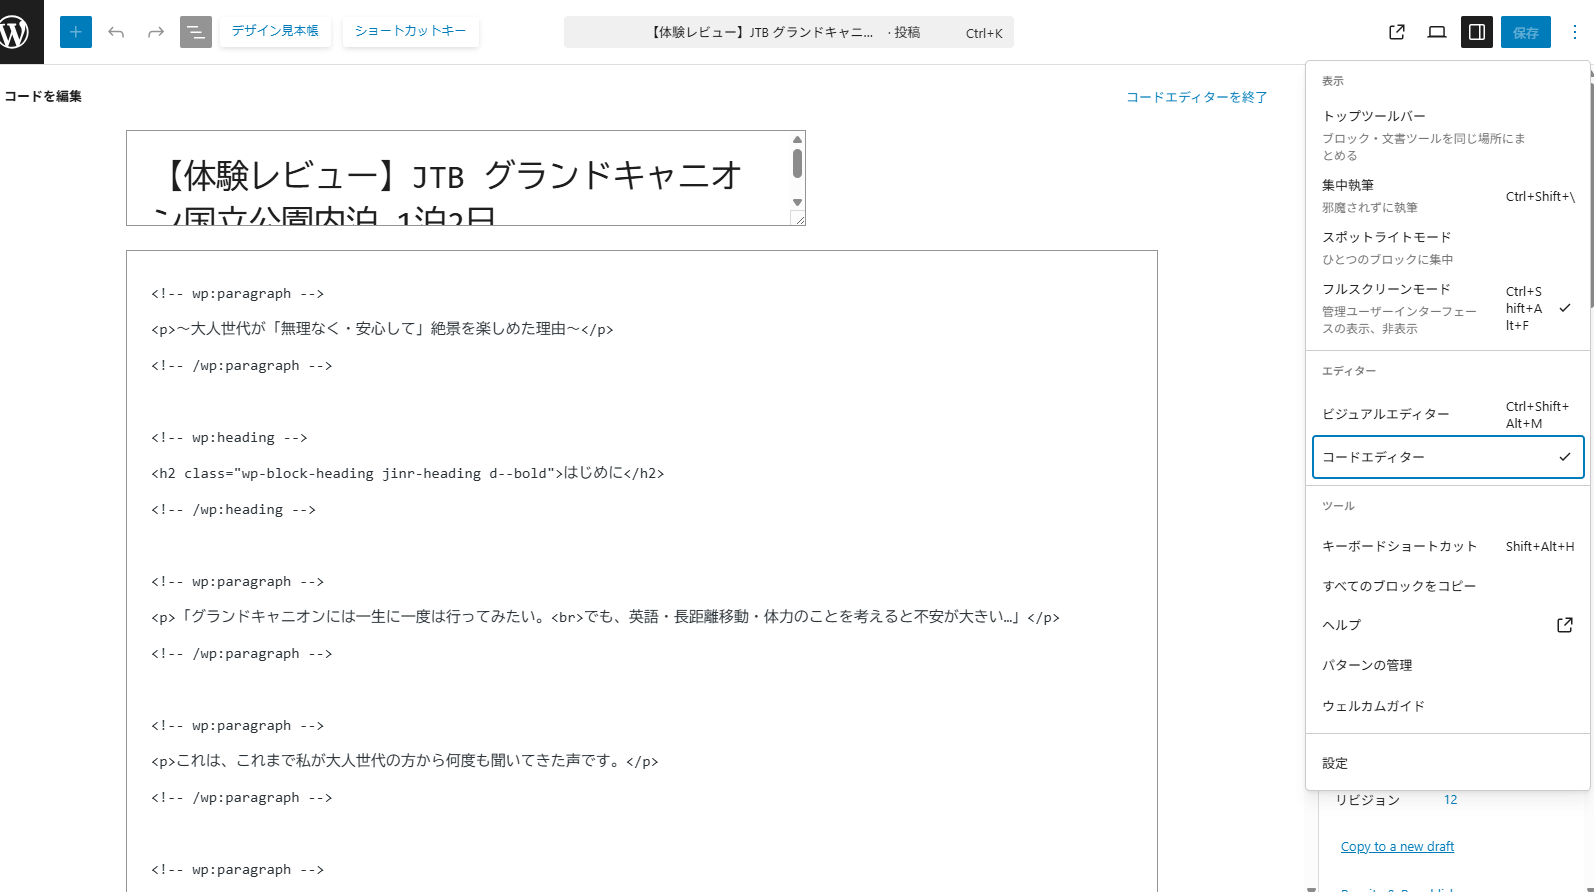Open the device preview icon
This screenshot has width=1594, height=892.
click(1437, 32)
